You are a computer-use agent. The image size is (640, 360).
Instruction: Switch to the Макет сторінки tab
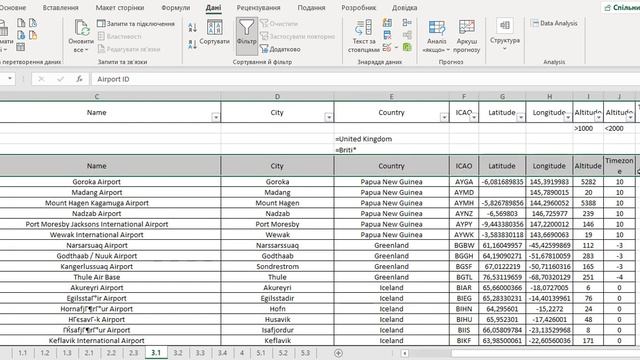120,8
